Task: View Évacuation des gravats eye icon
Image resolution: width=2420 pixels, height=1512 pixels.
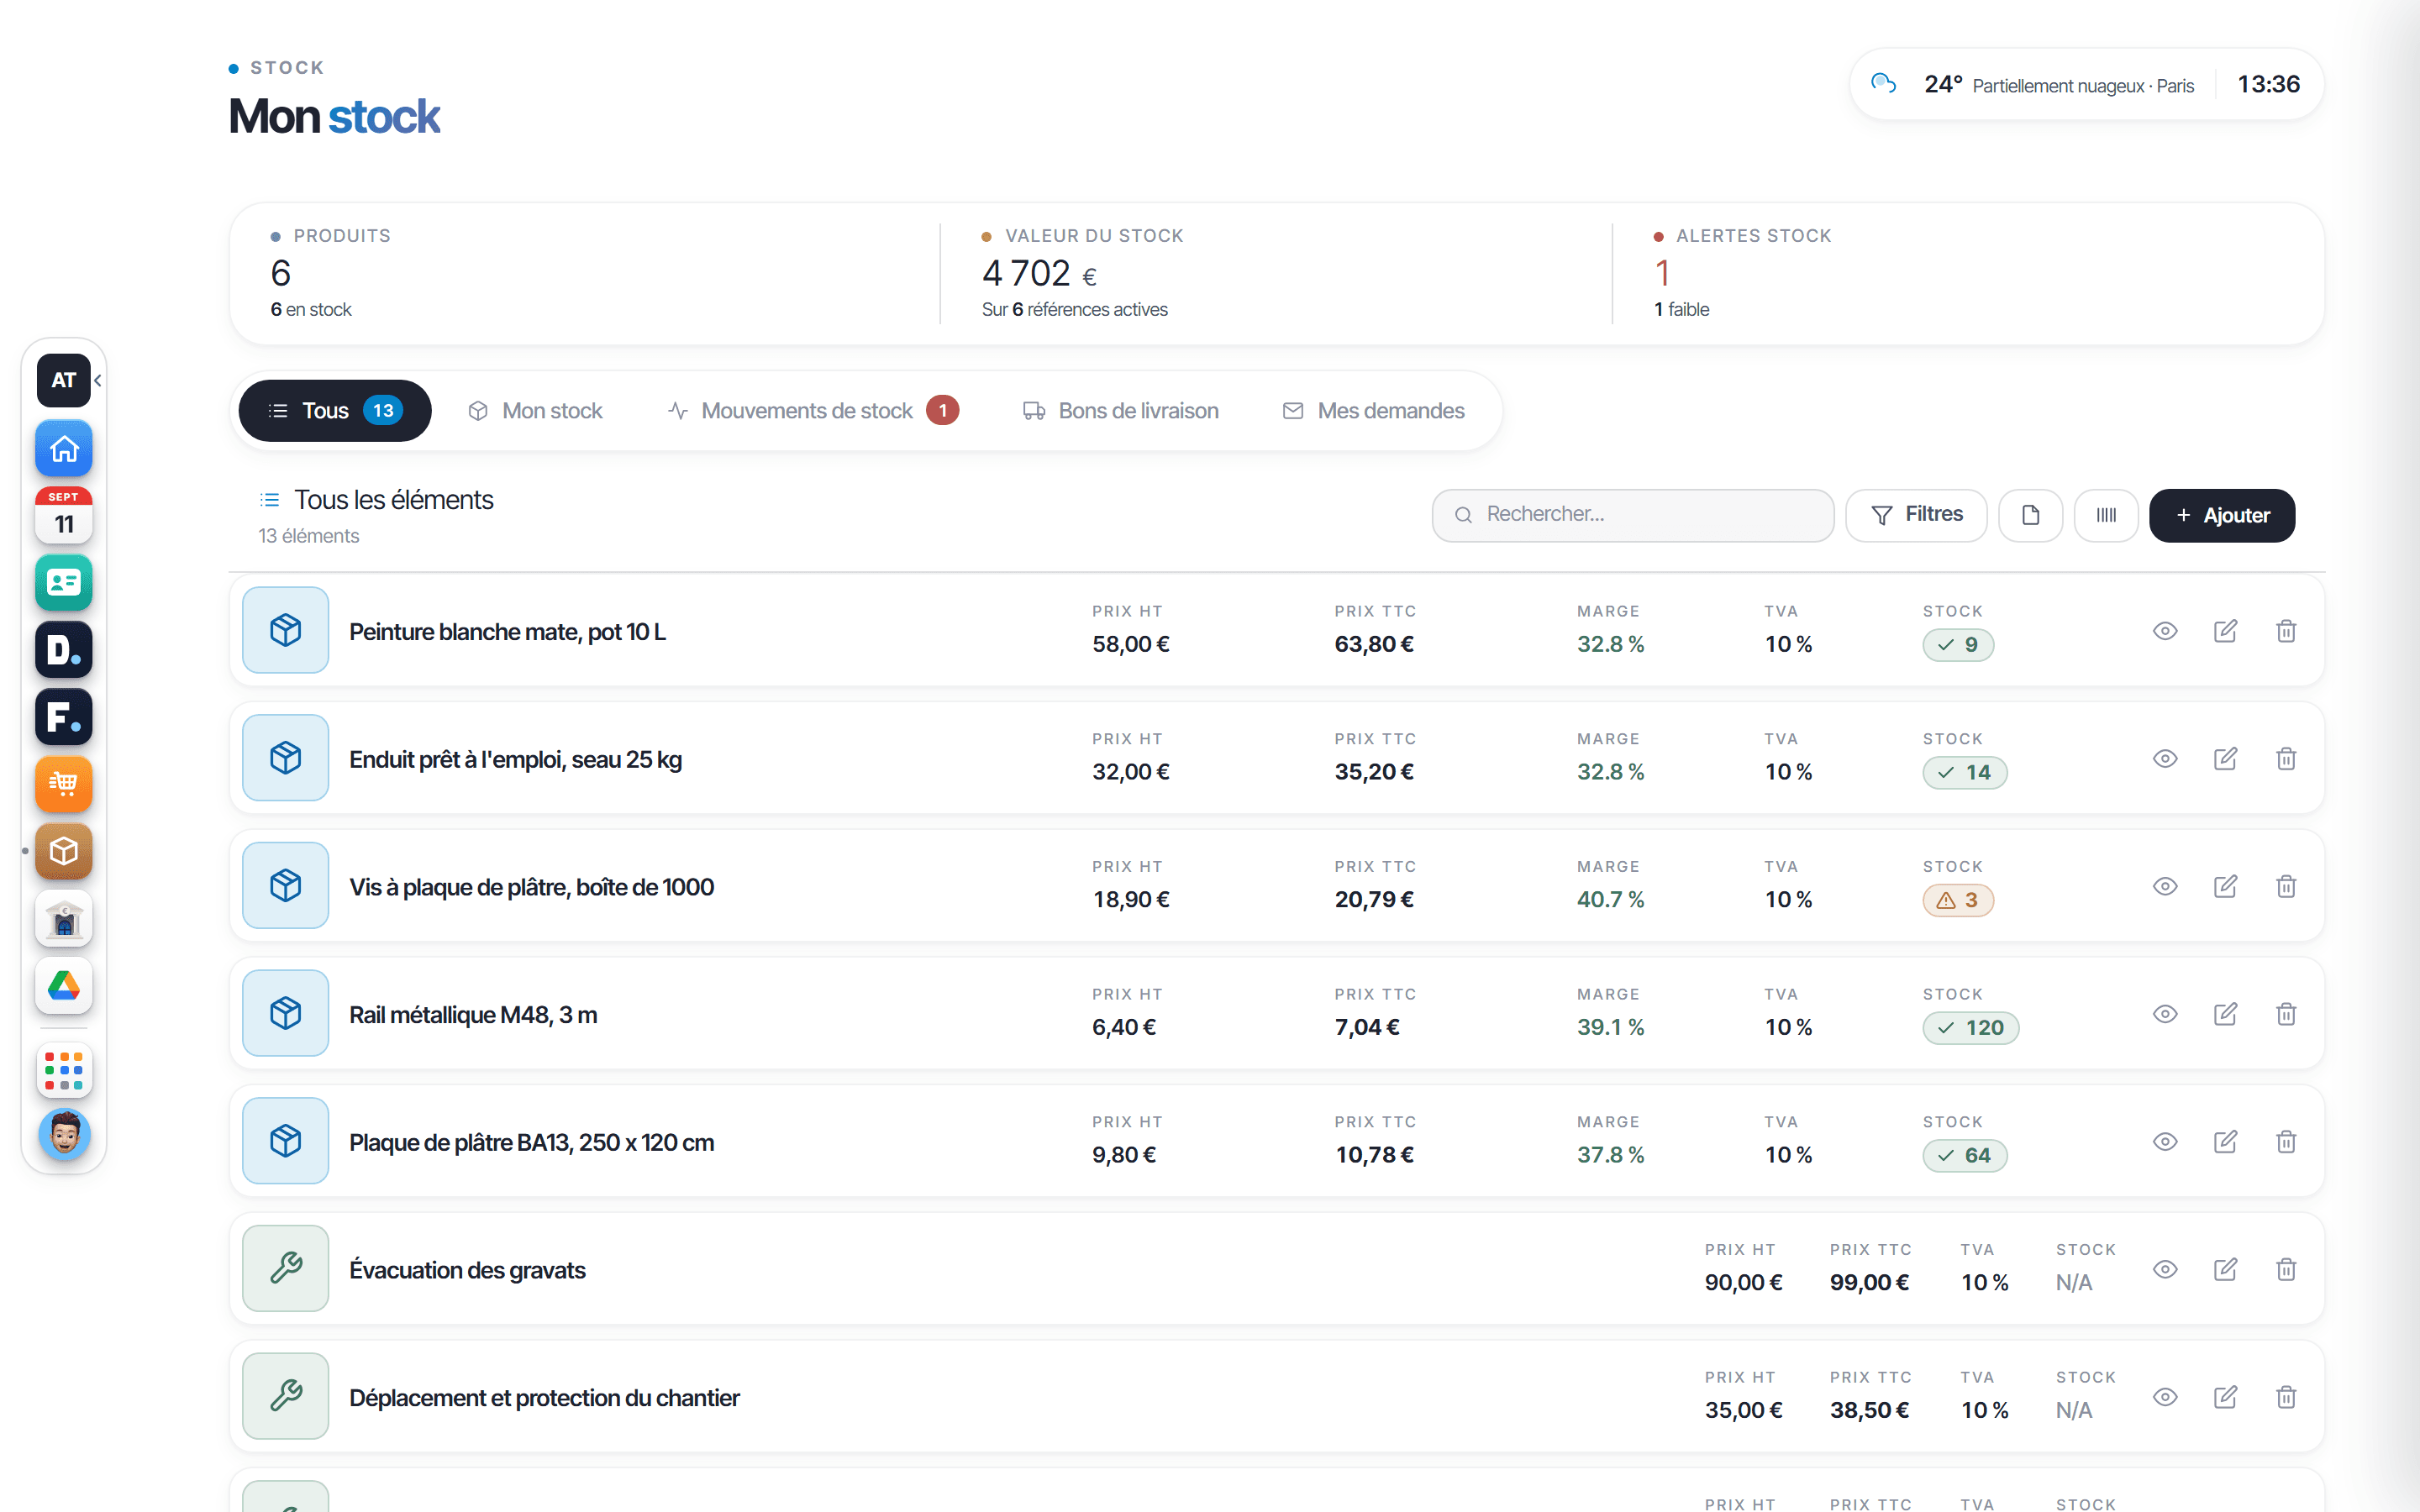Action: click(2165, 1269)
